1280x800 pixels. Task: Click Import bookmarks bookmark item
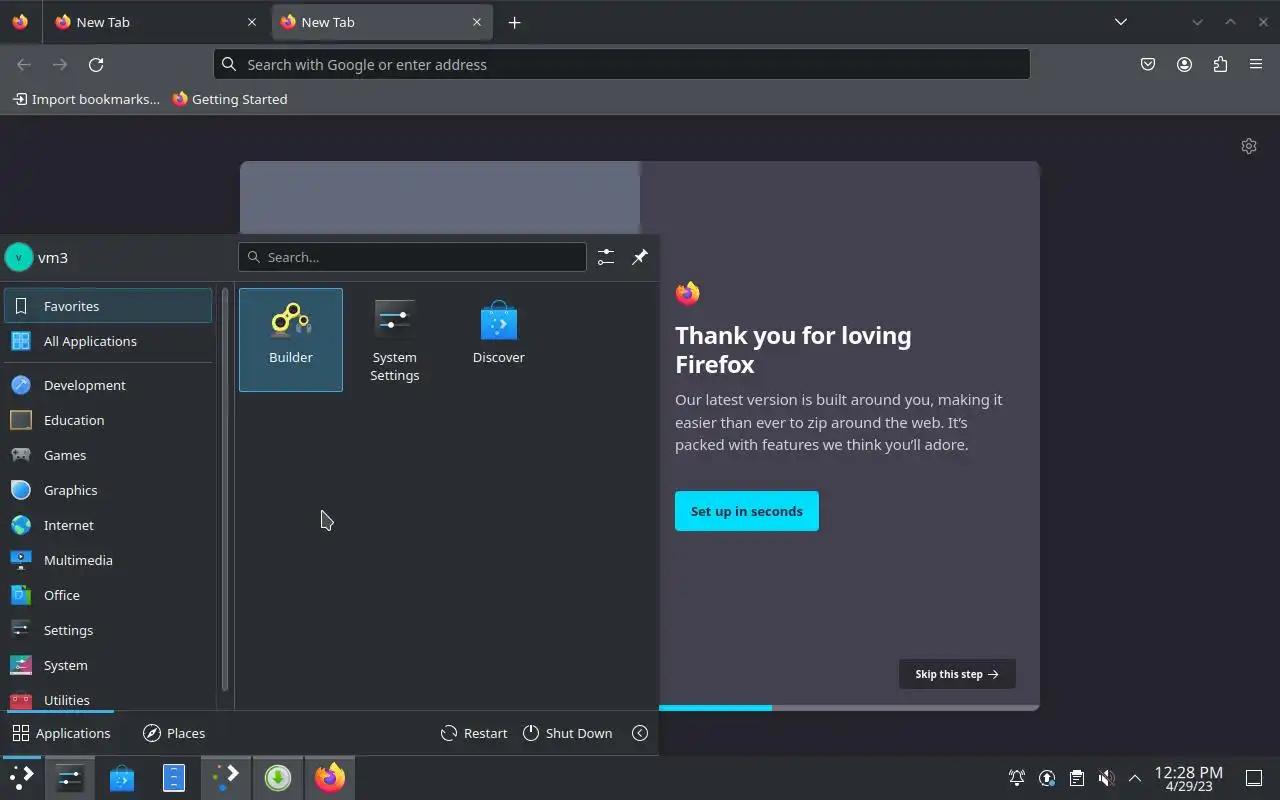86,99
